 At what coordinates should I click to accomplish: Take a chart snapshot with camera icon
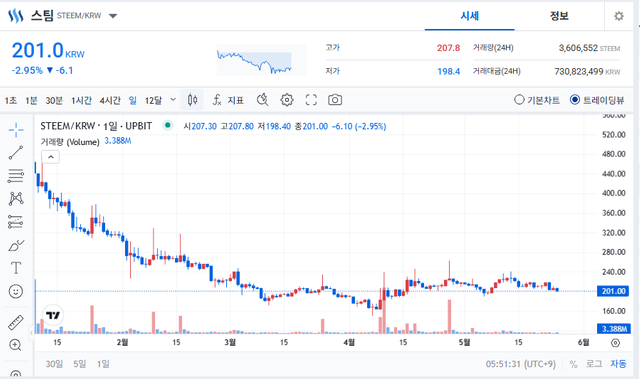click(x=335, y=100)
